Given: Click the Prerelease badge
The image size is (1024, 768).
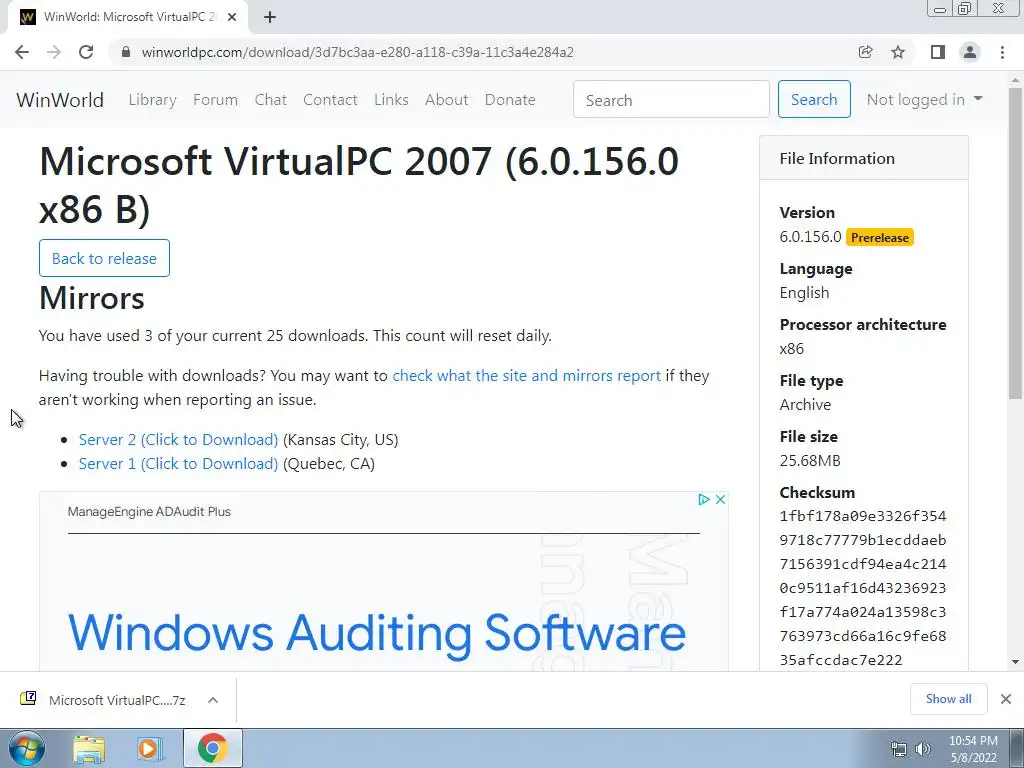Looking at the screenshot, I should coord(880,238).
